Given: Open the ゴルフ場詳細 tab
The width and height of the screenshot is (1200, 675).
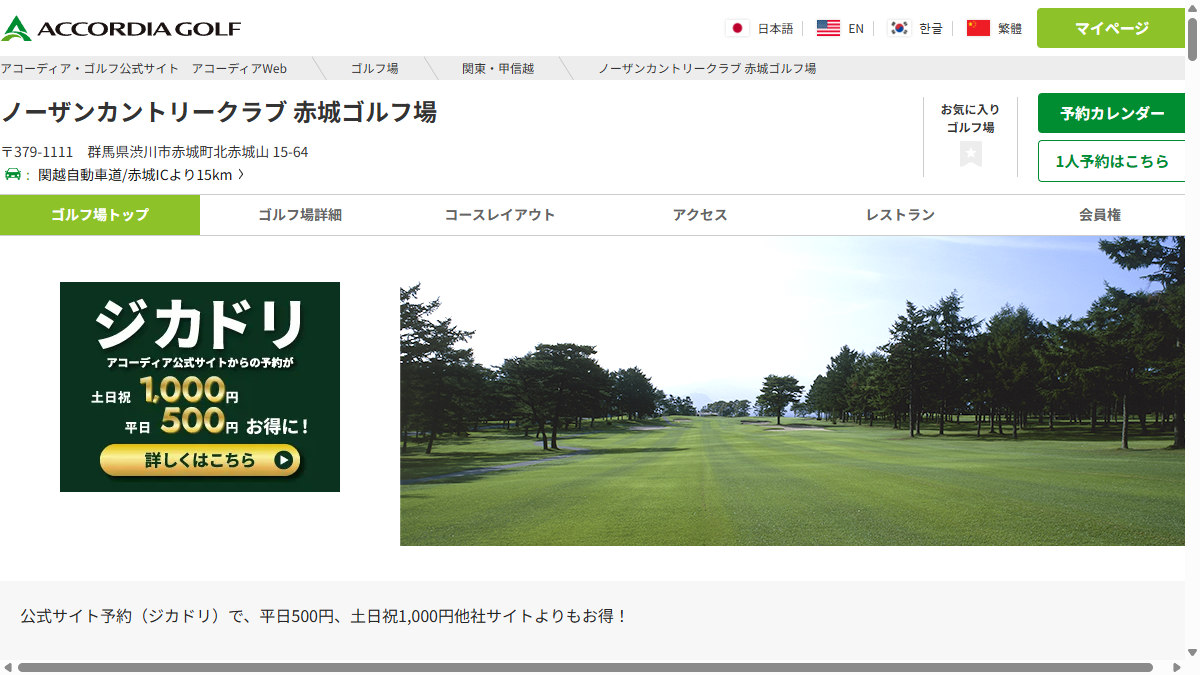Looking at the screenshot, I should click(300, 215).
